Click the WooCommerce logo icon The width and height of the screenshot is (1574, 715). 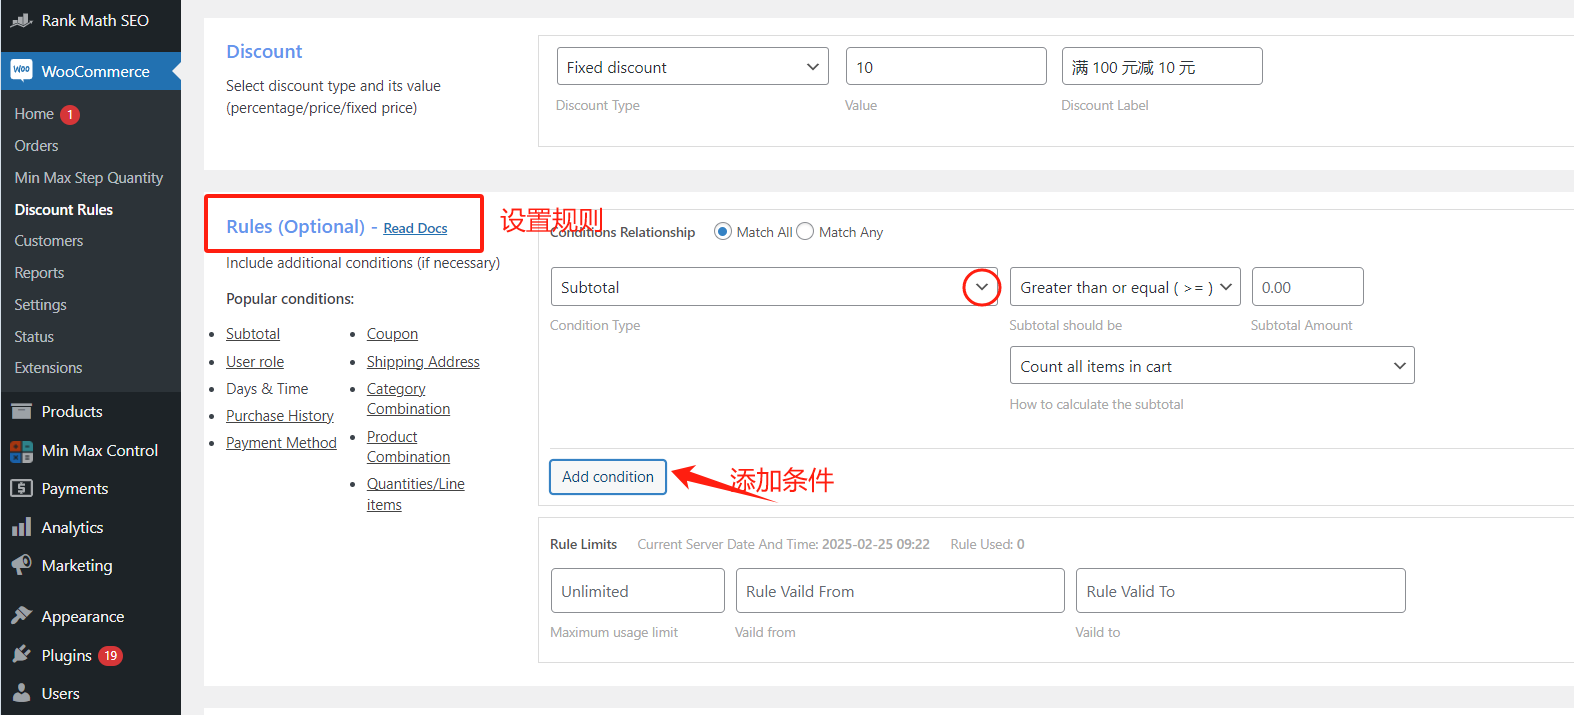click(21, 71)
